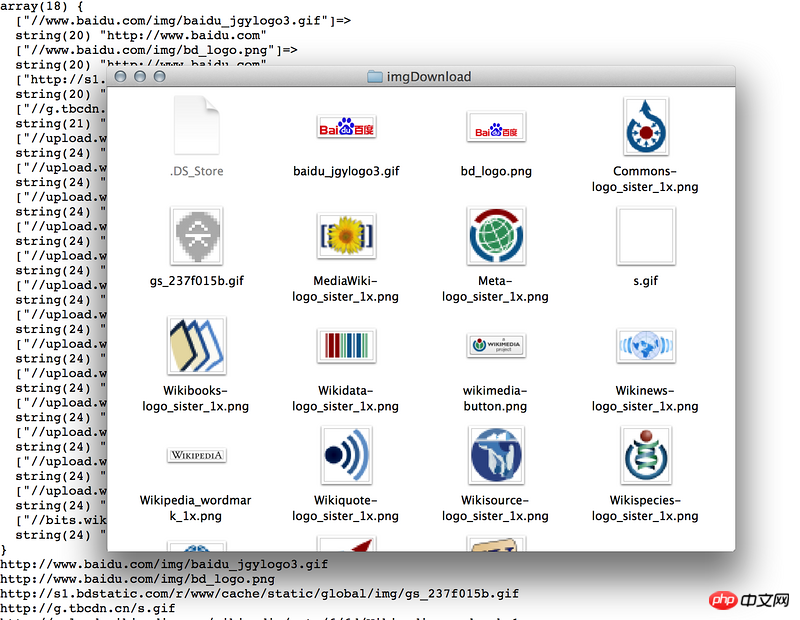Click the .DS_Store file icon
The width and height of the screenshot is (800, 620).
pyautogui.click(x=196, y=127)
